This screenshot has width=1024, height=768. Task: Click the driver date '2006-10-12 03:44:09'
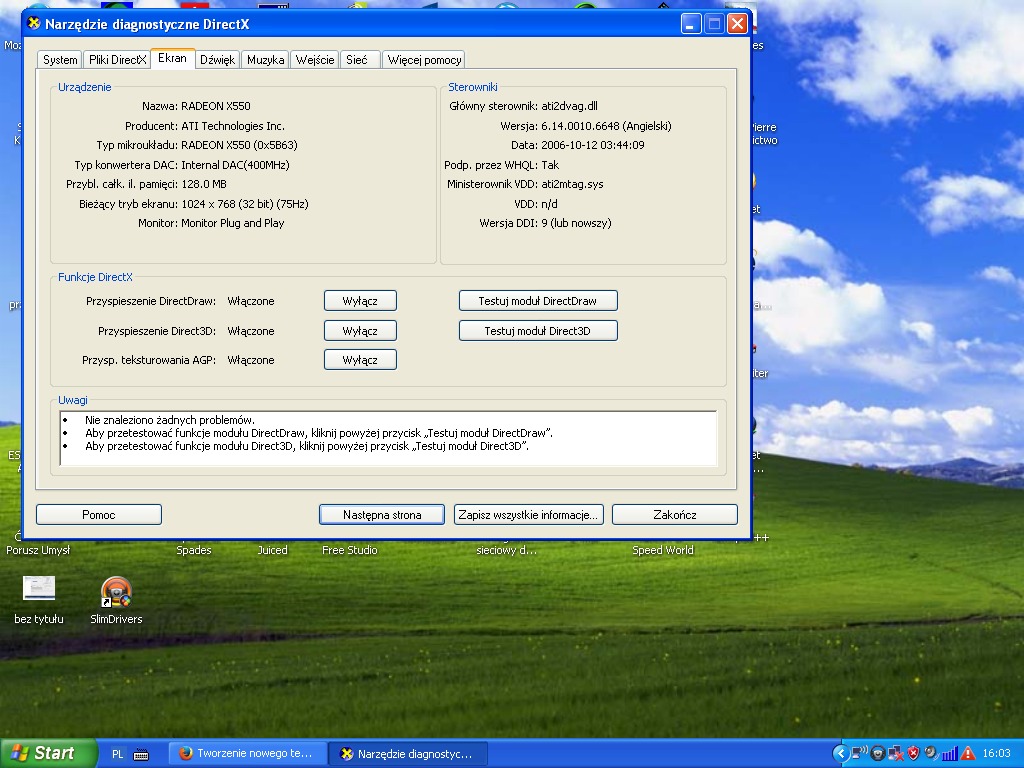click(593, 145)
